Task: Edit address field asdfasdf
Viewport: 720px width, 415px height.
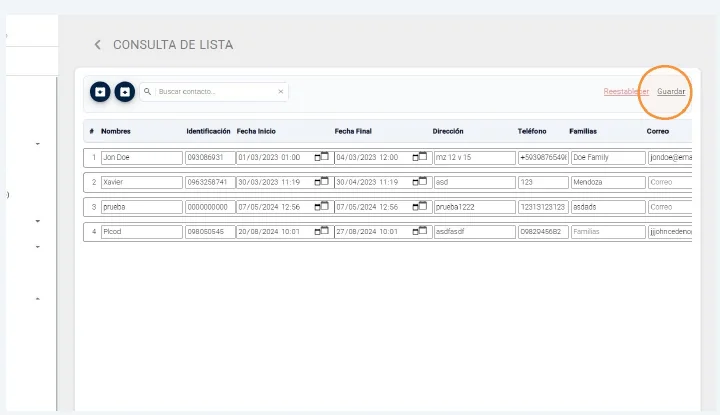Action: point(475,232)
